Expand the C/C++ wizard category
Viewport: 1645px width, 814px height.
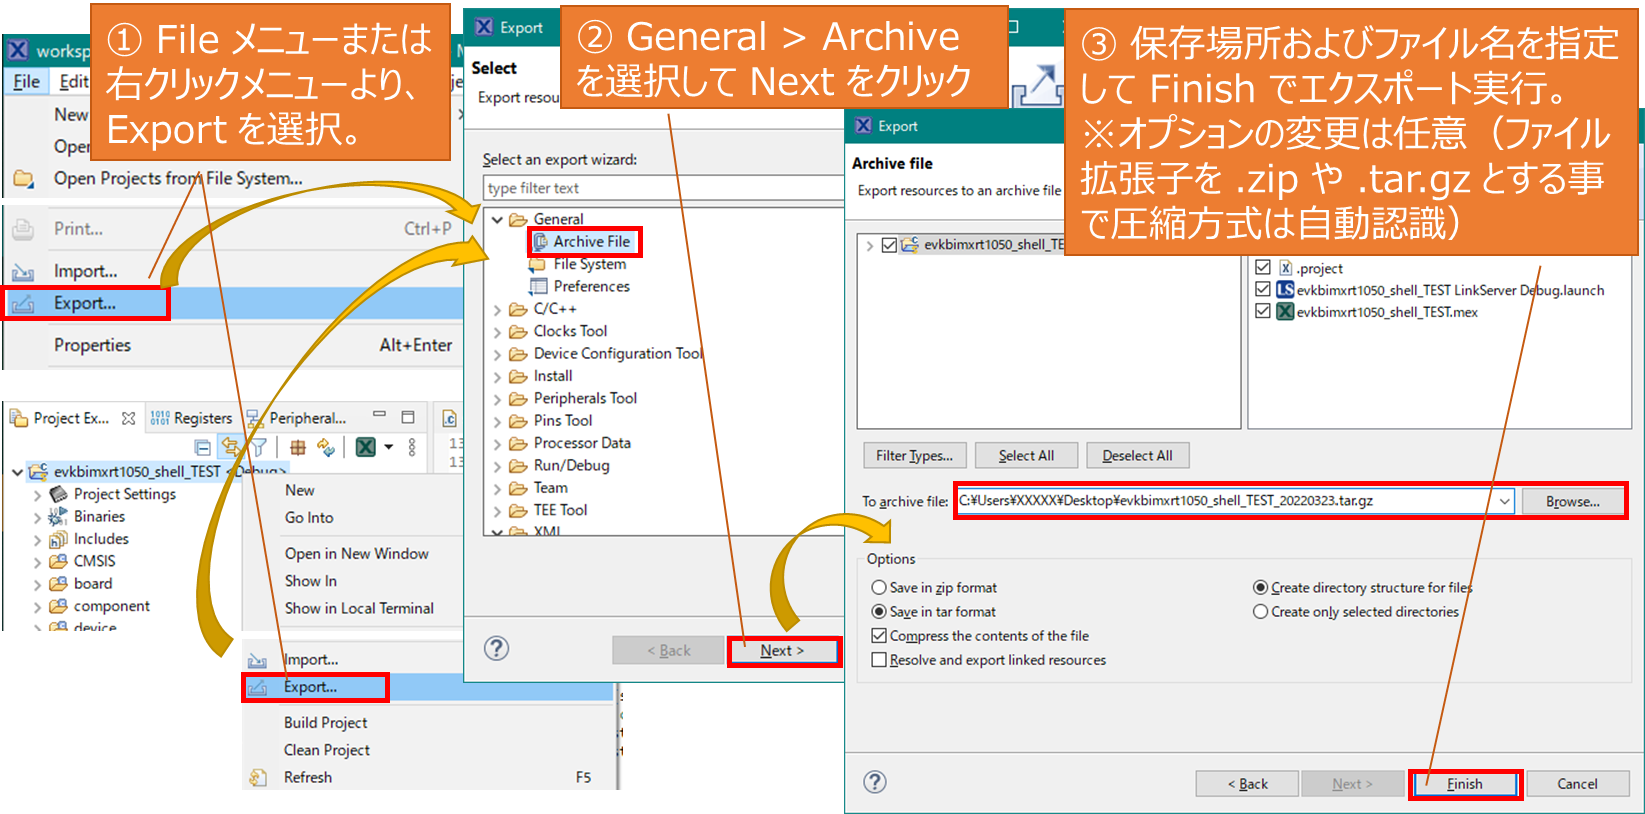coord(497,310)
